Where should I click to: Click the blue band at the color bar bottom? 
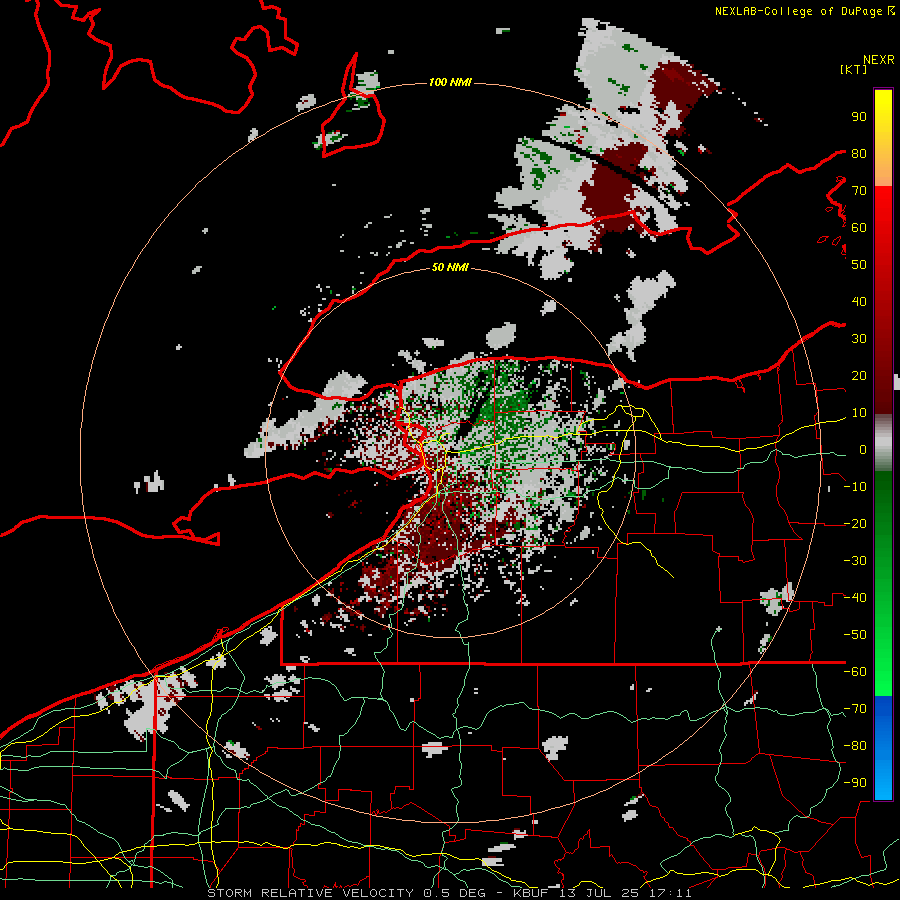(883, 748)
